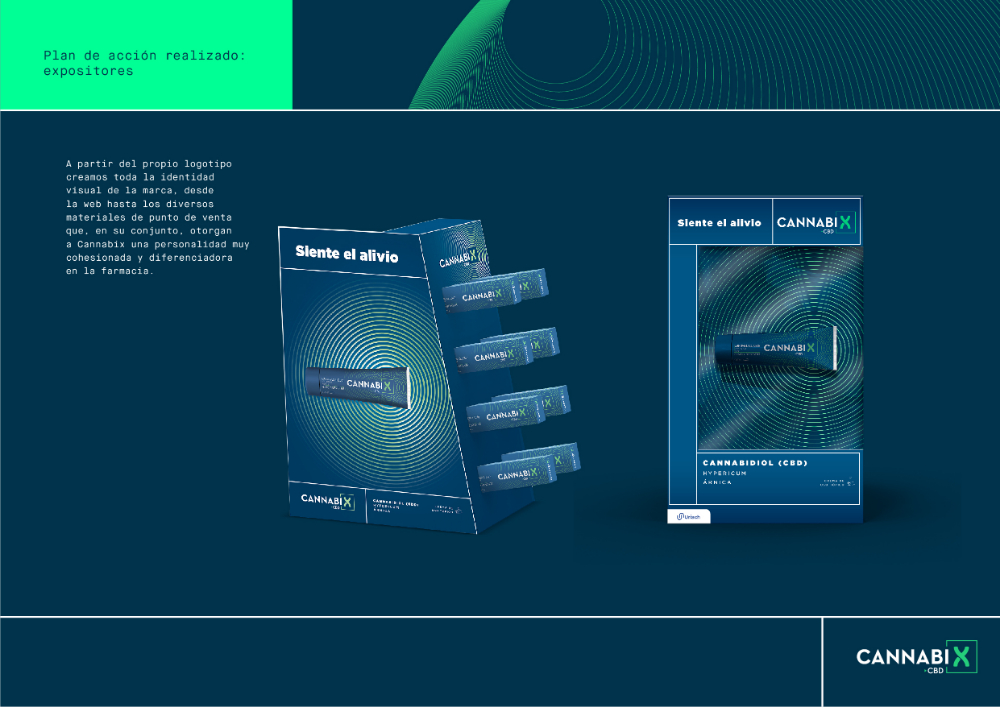Click the concentric circles header graphic
The height and width of the screenshot is (707, 1000).
coord(702,55)
